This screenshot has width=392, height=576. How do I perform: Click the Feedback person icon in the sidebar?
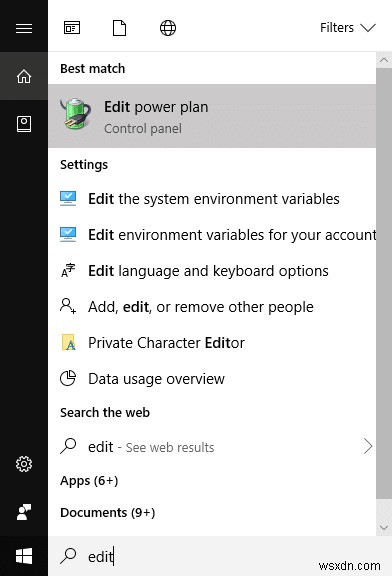coord(24,512)
